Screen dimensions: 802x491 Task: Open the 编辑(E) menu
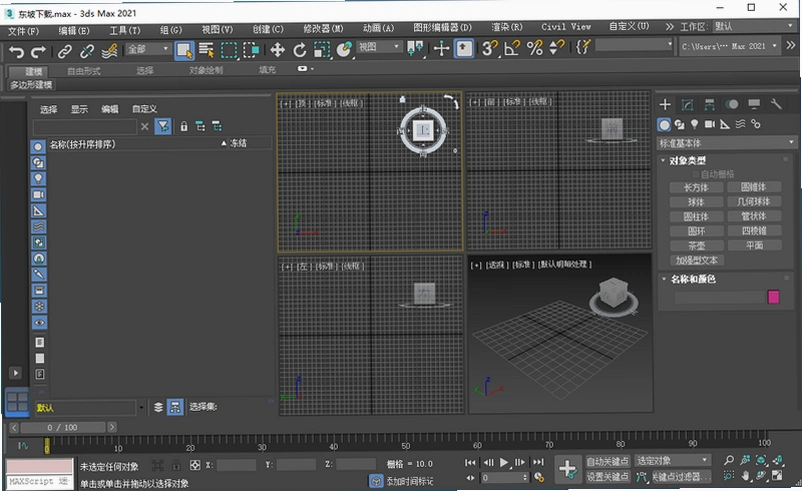74,31
